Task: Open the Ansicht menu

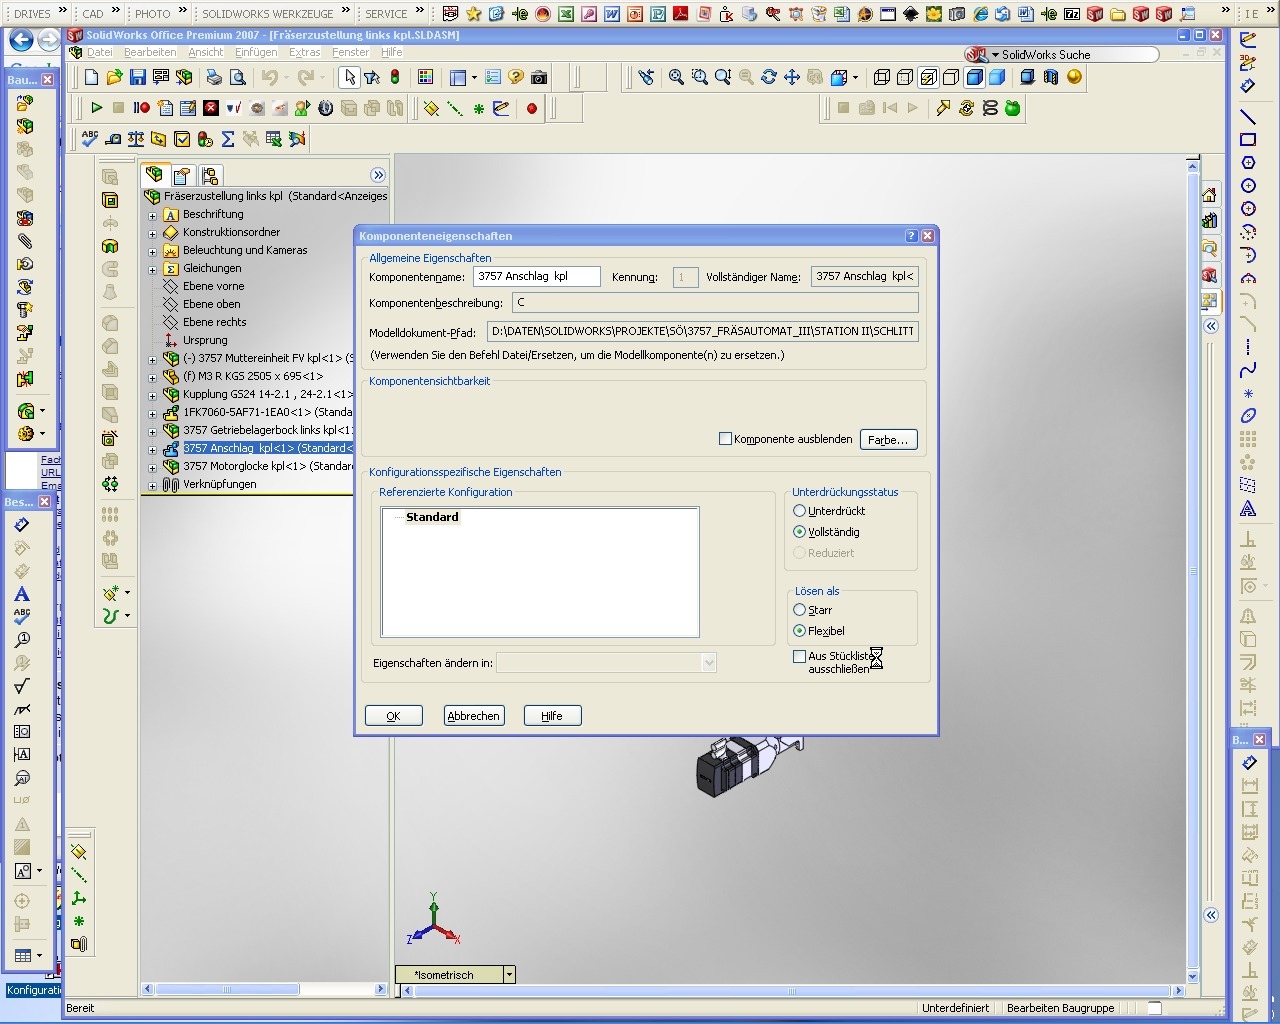Action: click(x=206, y=52)
